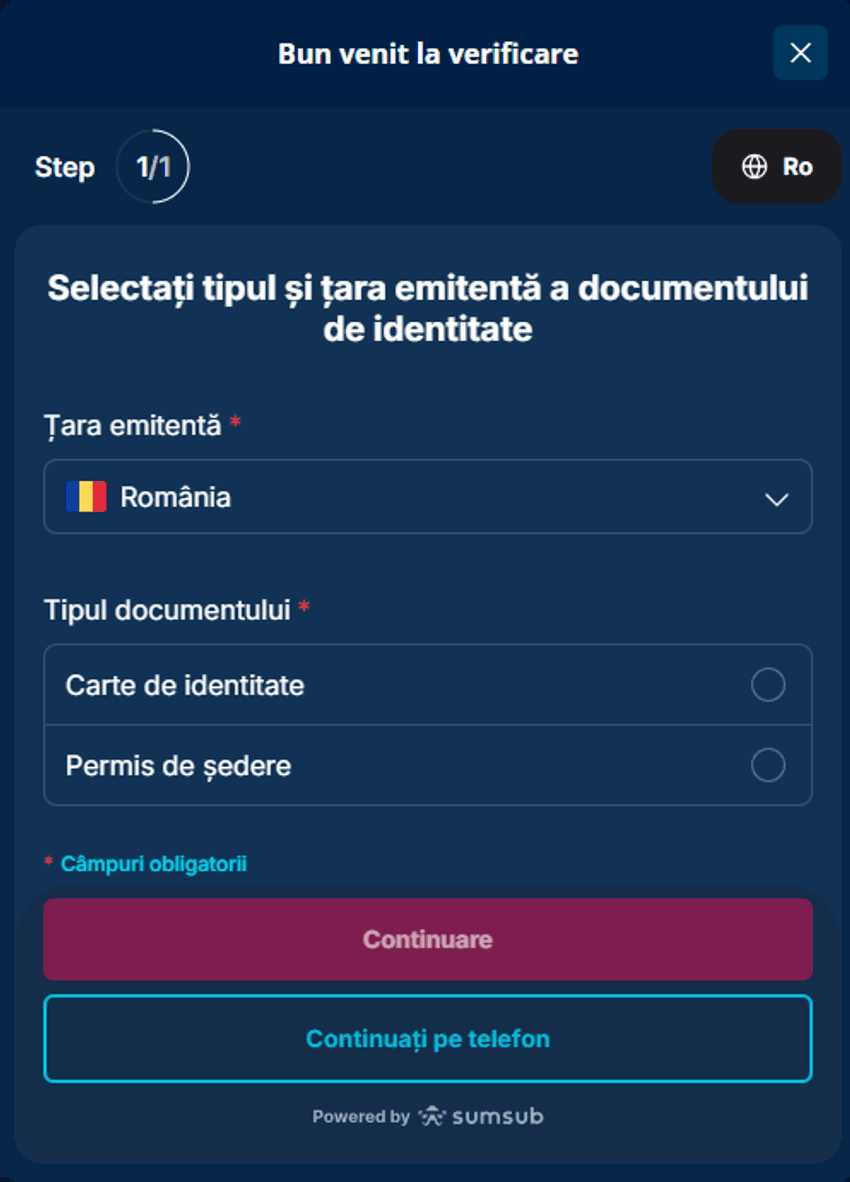Select the Permis de ședere radio button
Image resolution: width=850 pixels, height=1182 pixels.
pyautogui.click(x=768, y=765)
